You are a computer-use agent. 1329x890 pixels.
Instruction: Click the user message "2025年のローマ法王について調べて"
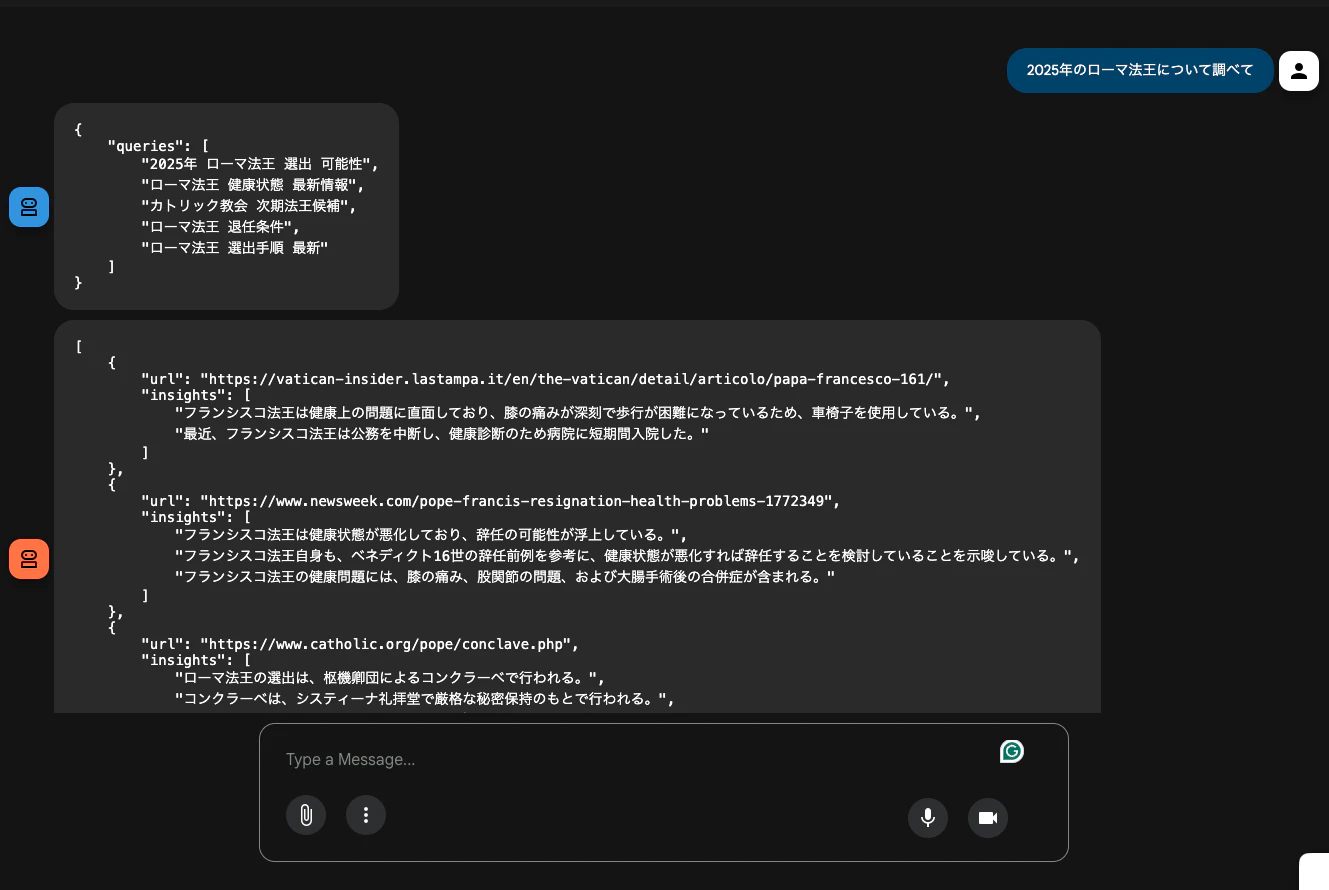pos(1140,70)
